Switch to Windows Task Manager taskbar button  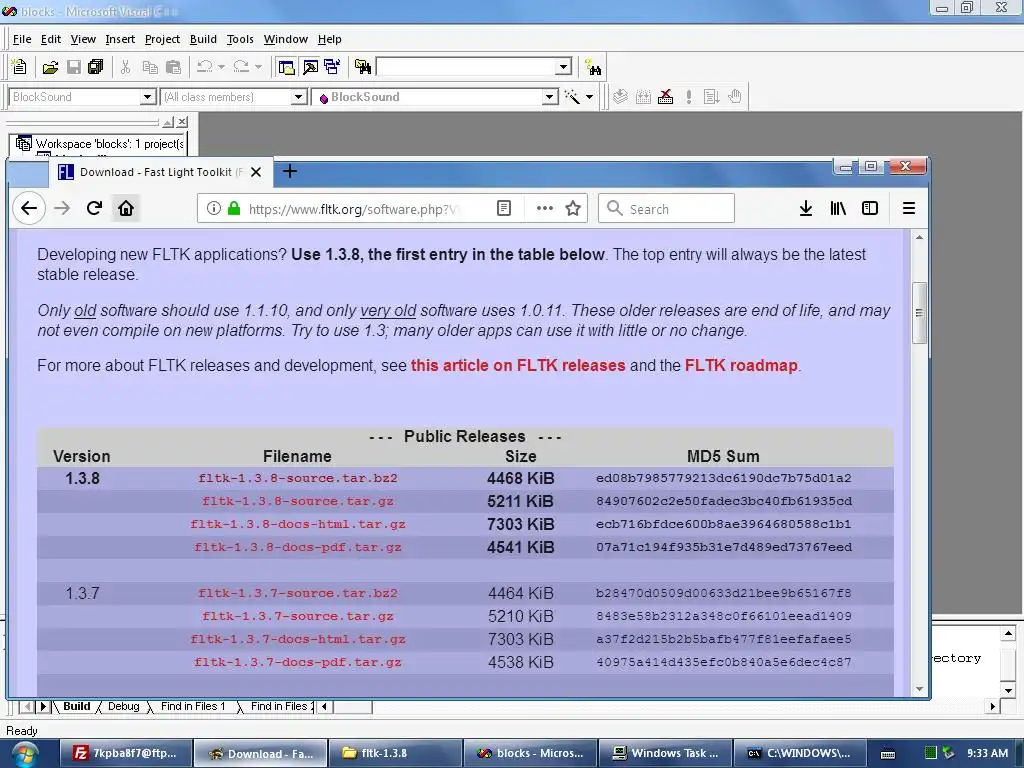point(664,753)
